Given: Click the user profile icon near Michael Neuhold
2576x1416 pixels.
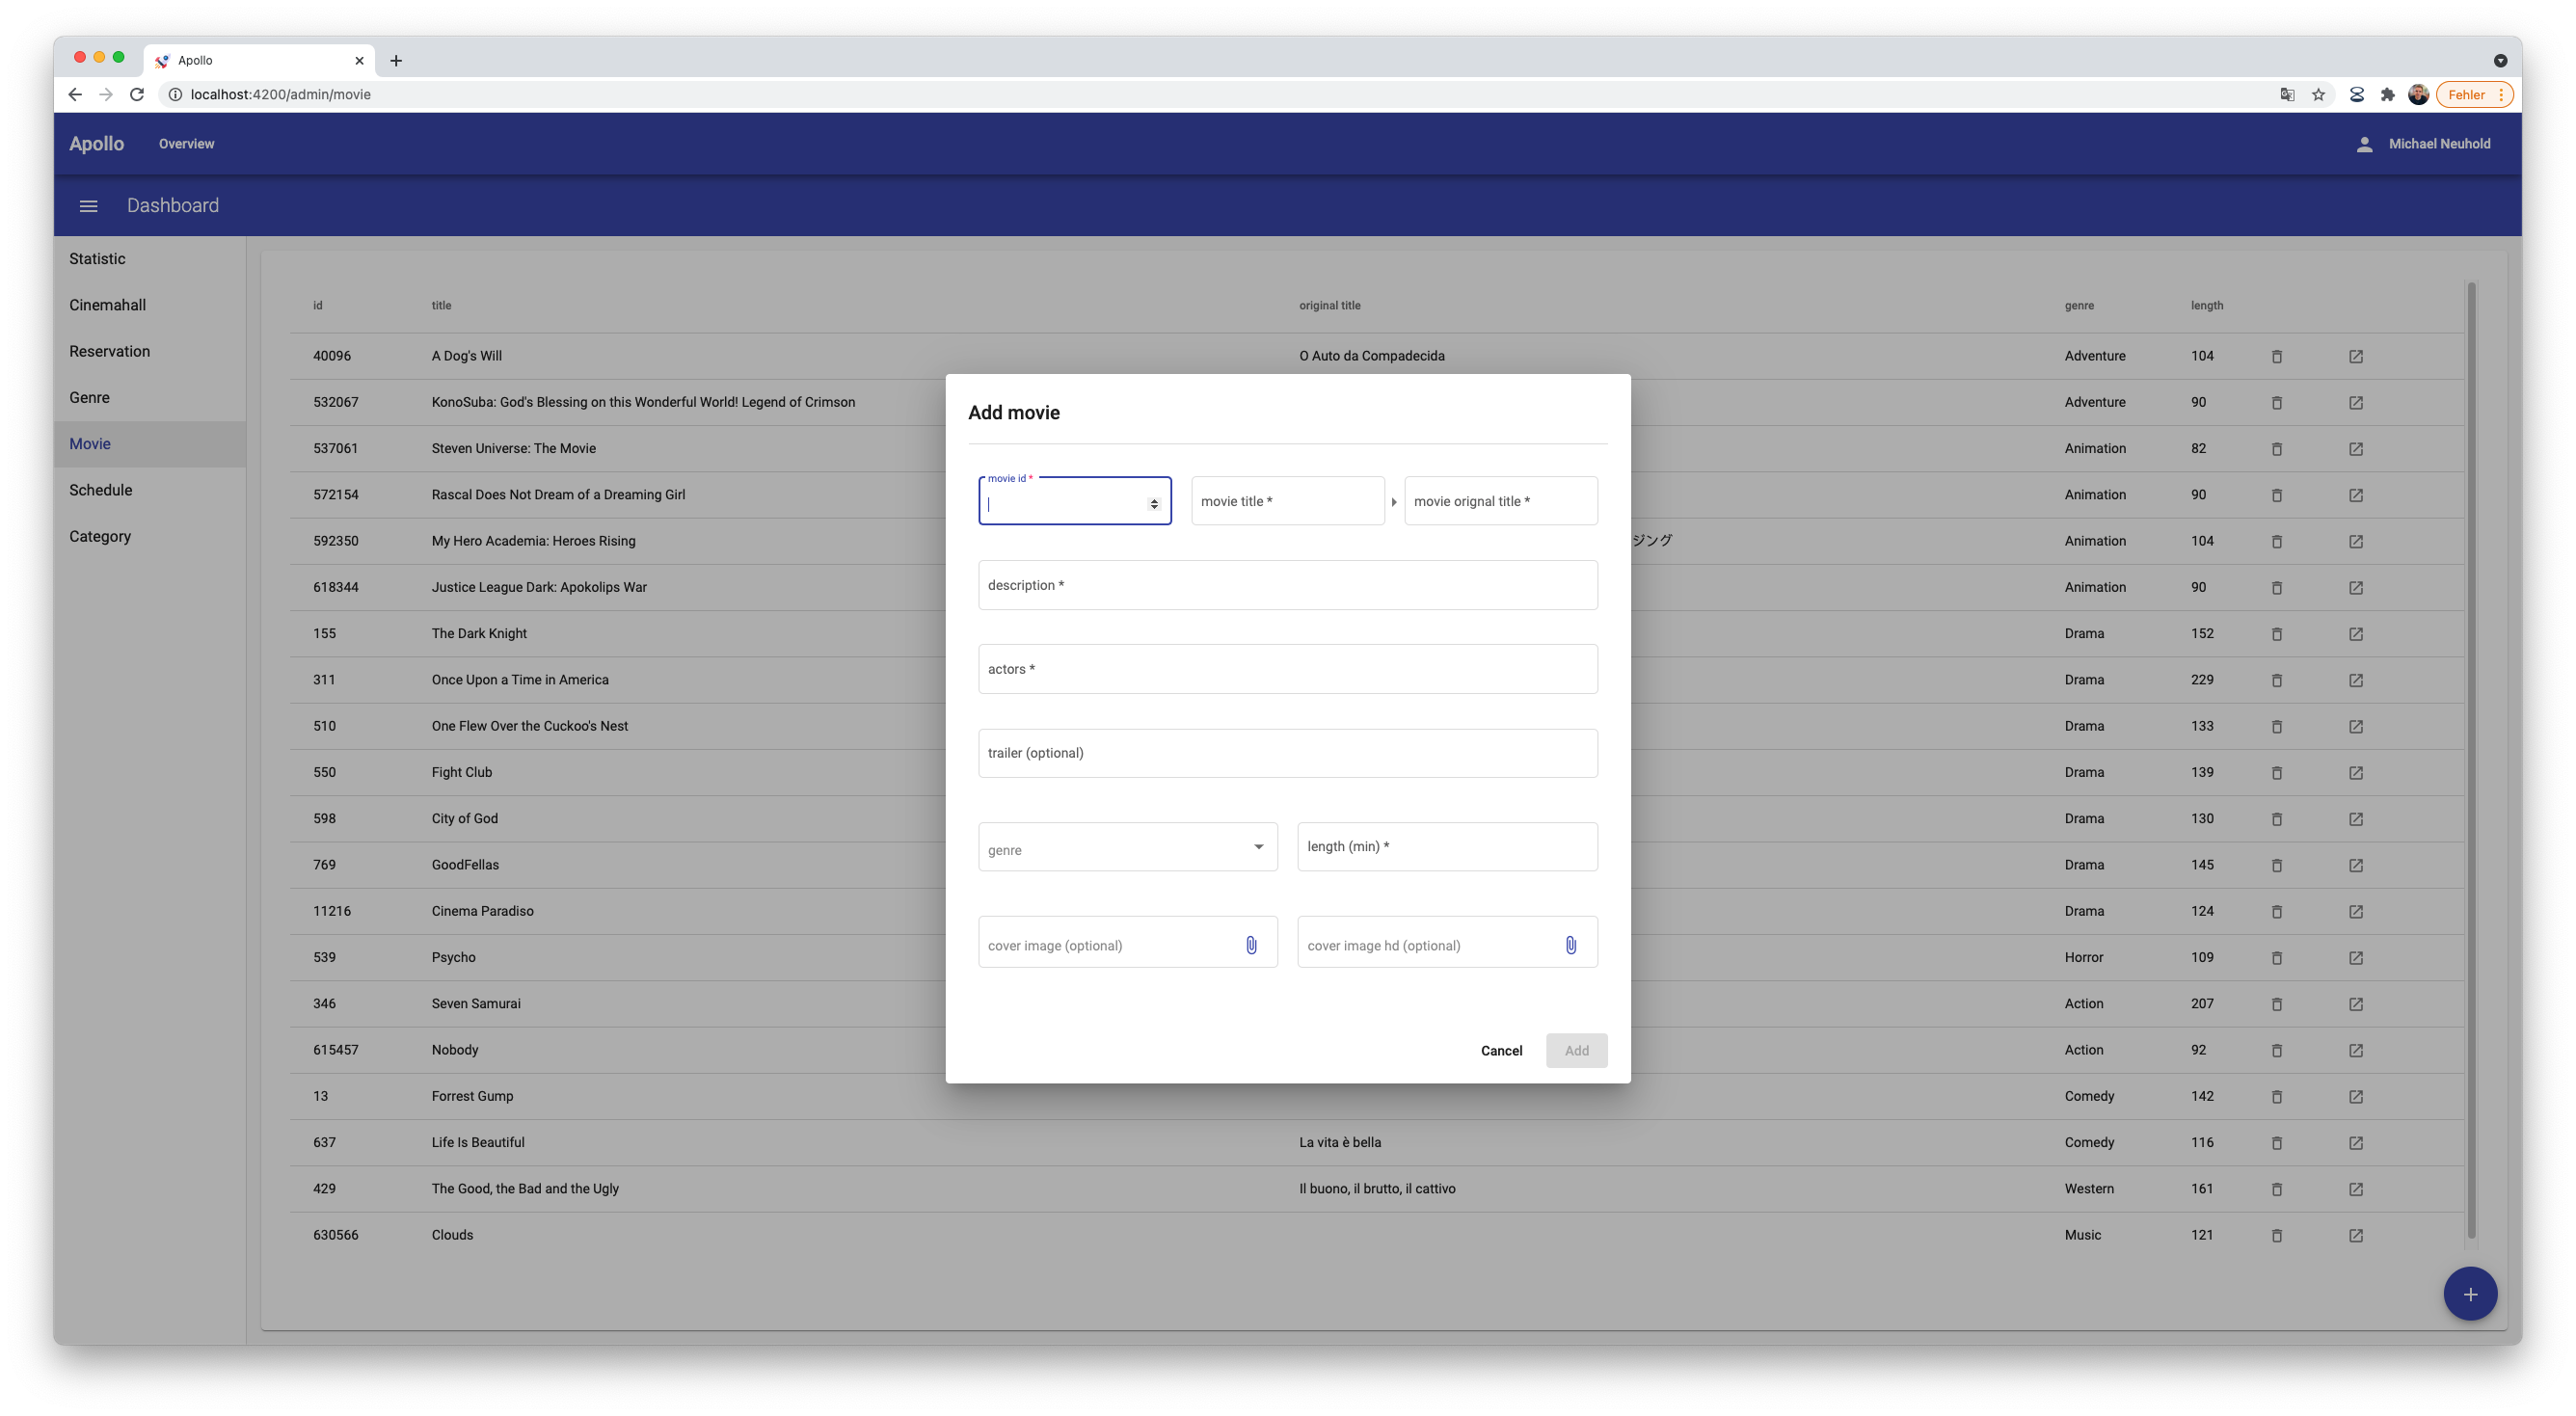Looking at the screenshot, I should pyautogui.click(x=2364, y=144).
